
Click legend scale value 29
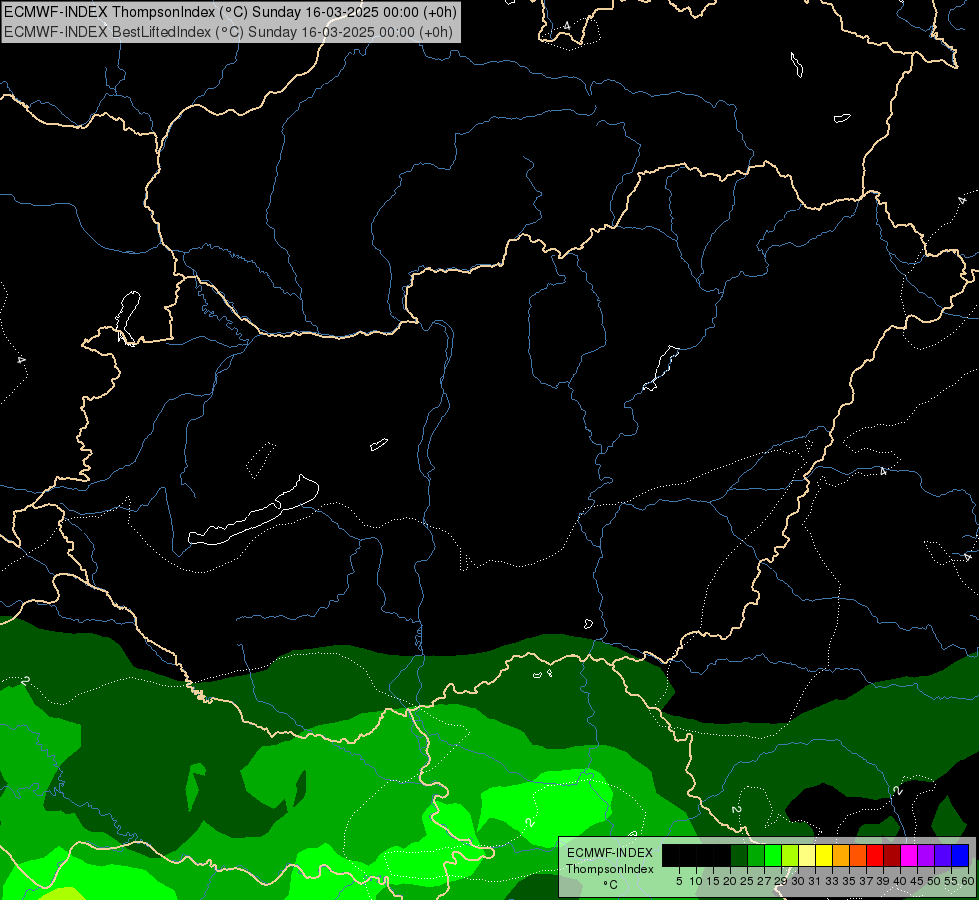point(780,881)
